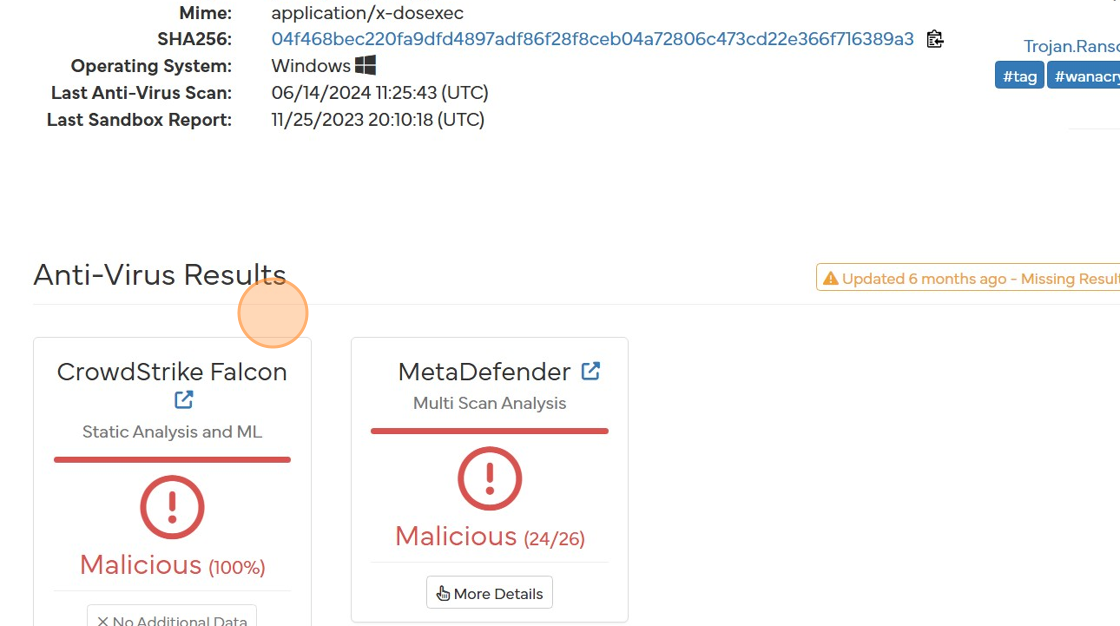Click the red bar under Static Analysis and ML
Screen dimensions: 1120x626
(172, 460)
